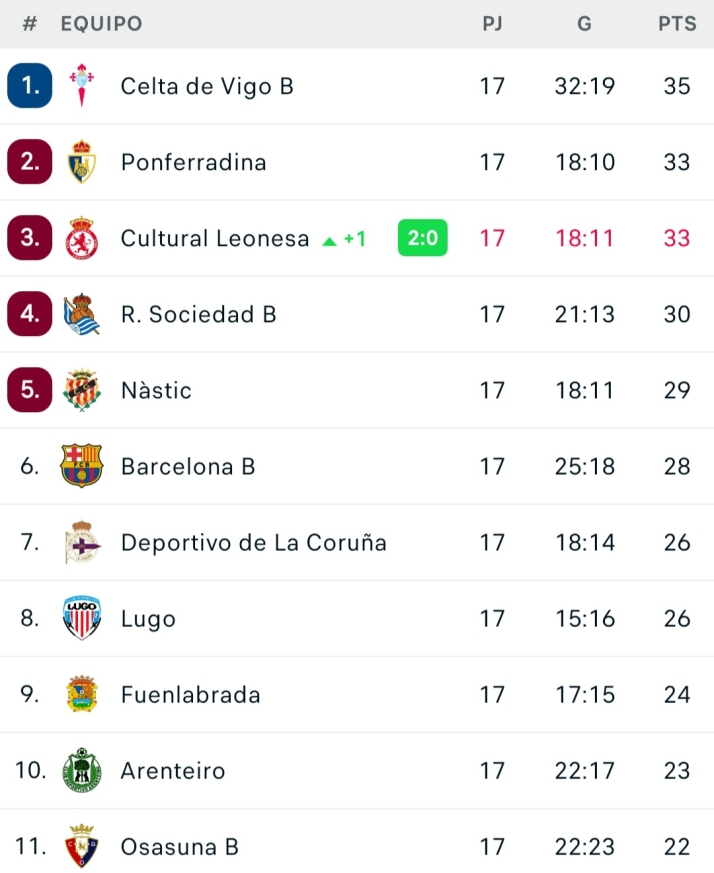Select the PJ column header
Screen dimensions: 714x873
(x=492, y=24)
